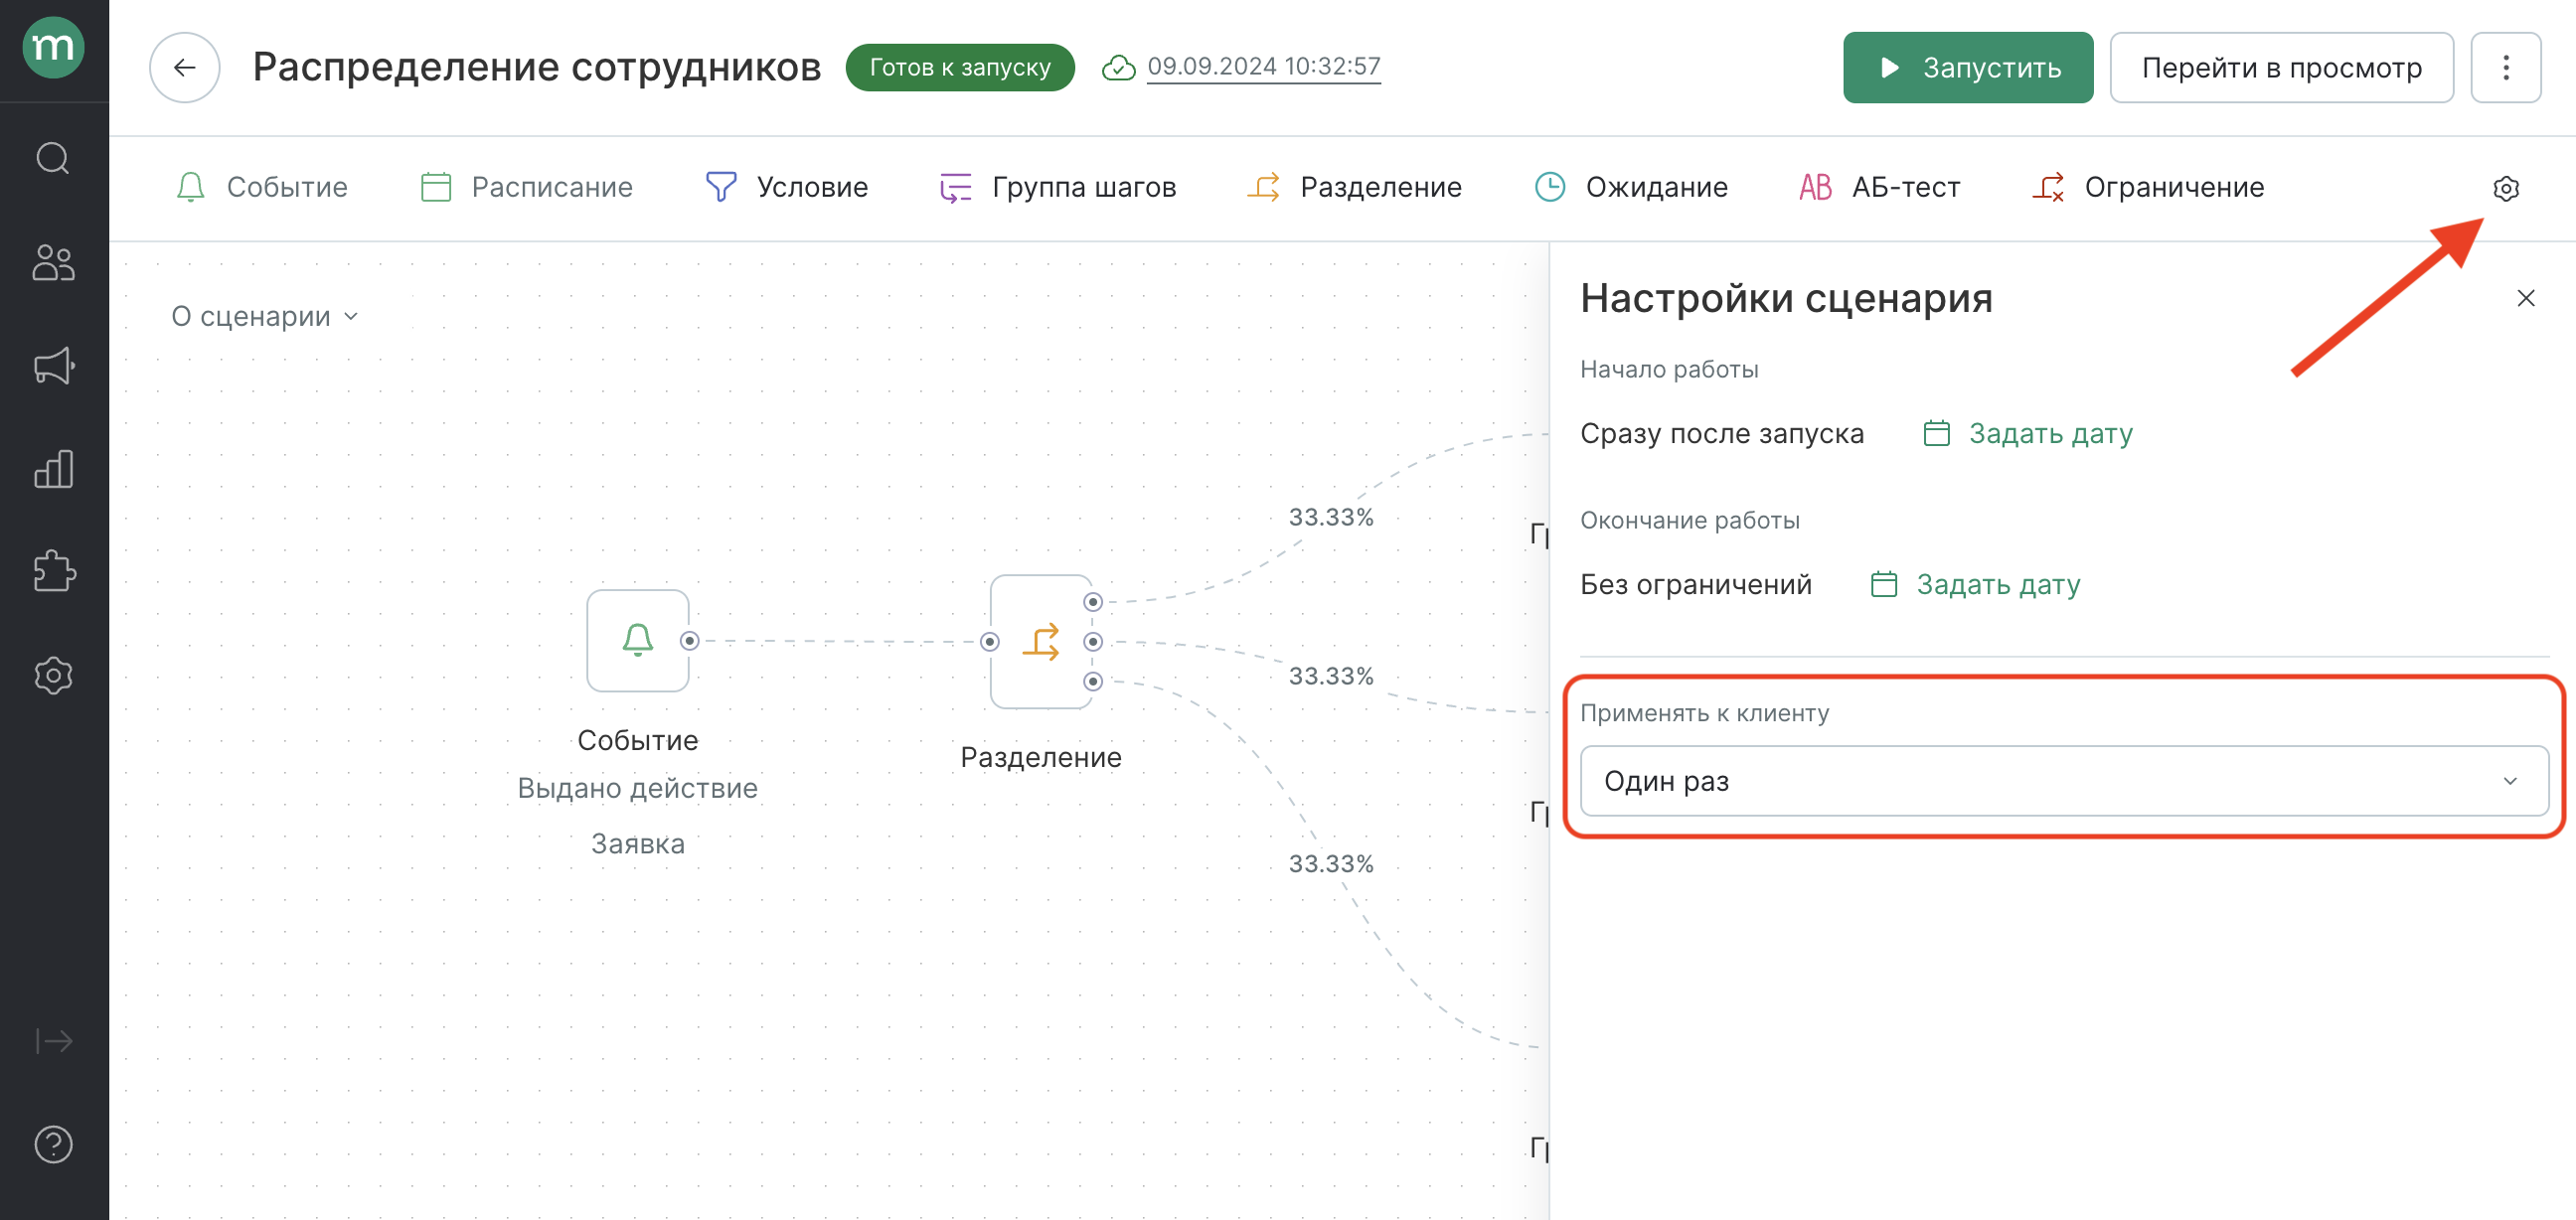Set end date via Задать дату under Окончание работы
This screenshot has height=1220, width=2576.
pyautogui.click(x=1975, y=584)
